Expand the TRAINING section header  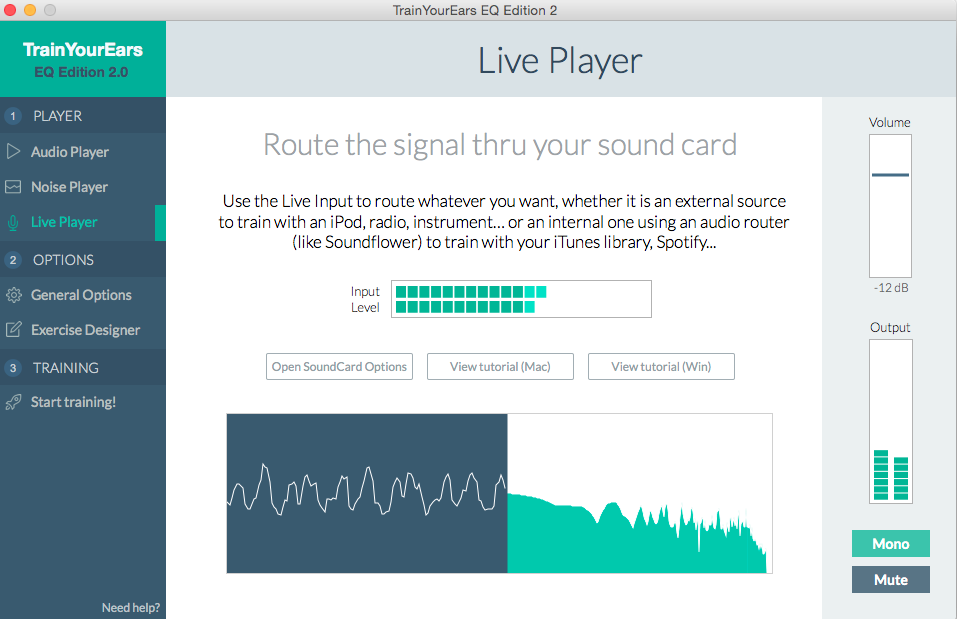point(66,368)
